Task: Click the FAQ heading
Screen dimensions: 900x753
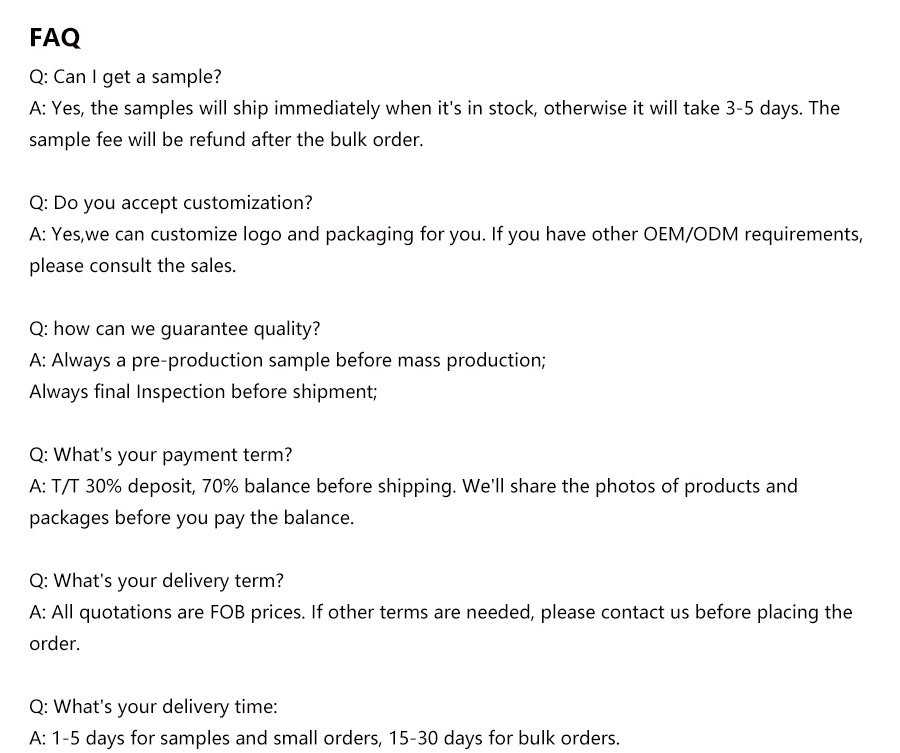Action: (55, 38)
